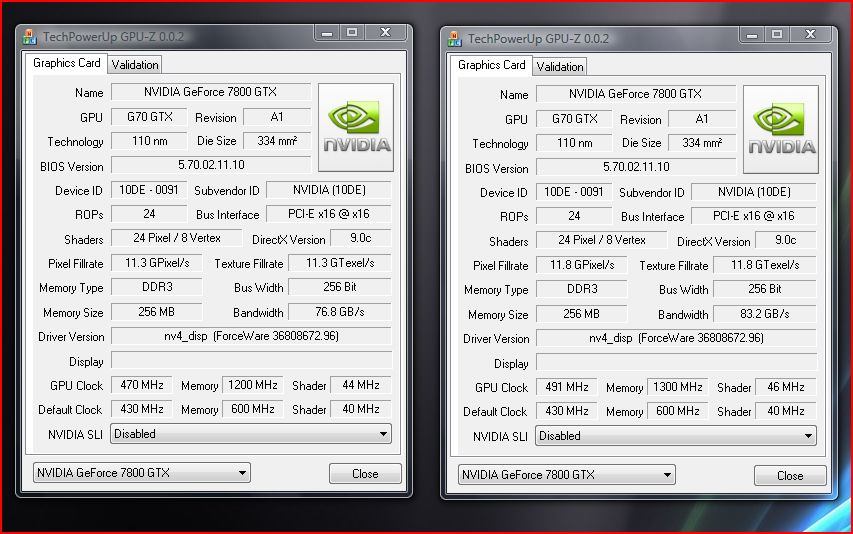Open the GPU selector dropdown in the right window
Screen dimensions: 853x534
566,475
